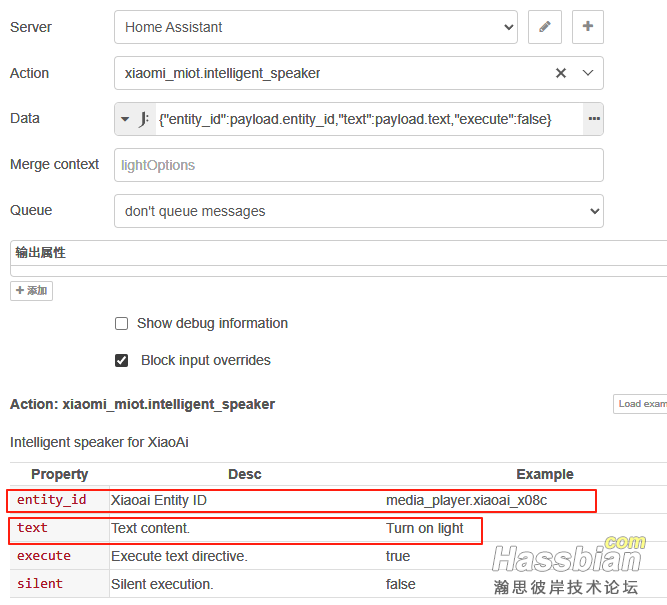667x605 pixels.
Task: Open the Server selection dropdown
Action: (x=316, y=27)
